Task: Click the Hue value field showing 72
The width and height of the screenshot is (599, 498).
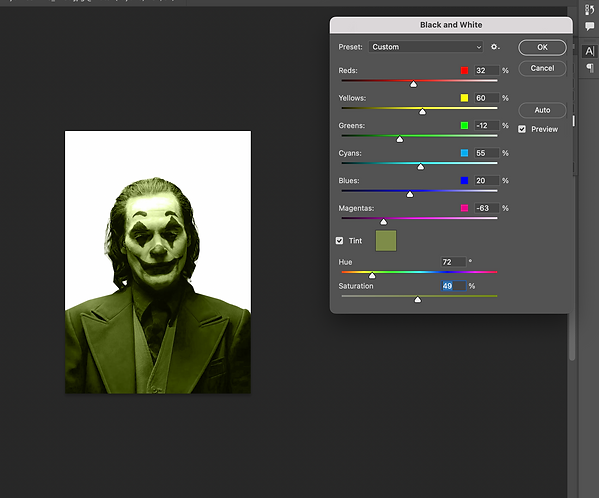Action: pos(453,262)
